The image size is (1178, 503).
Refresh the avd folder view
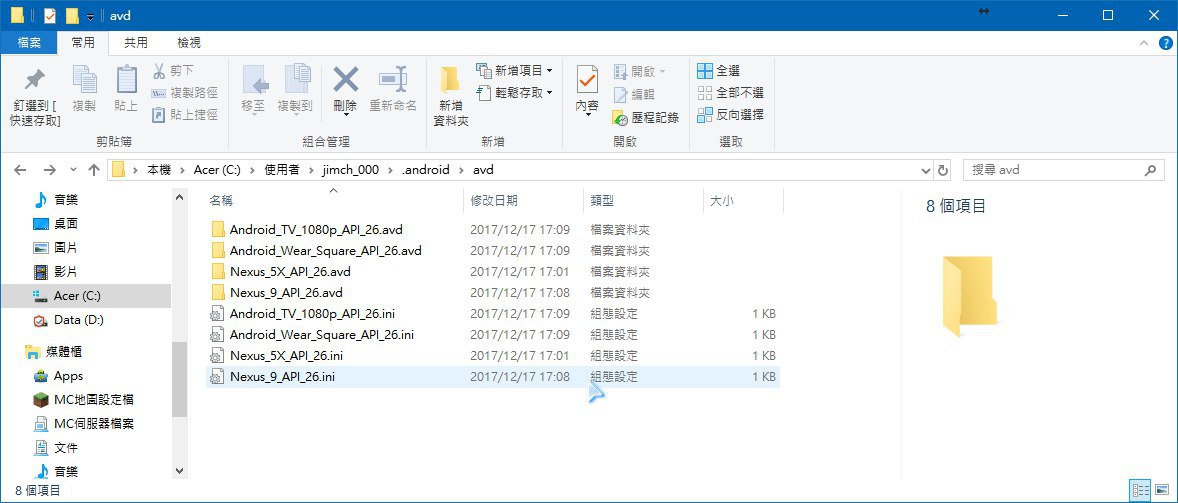click(x=944, y=170)
